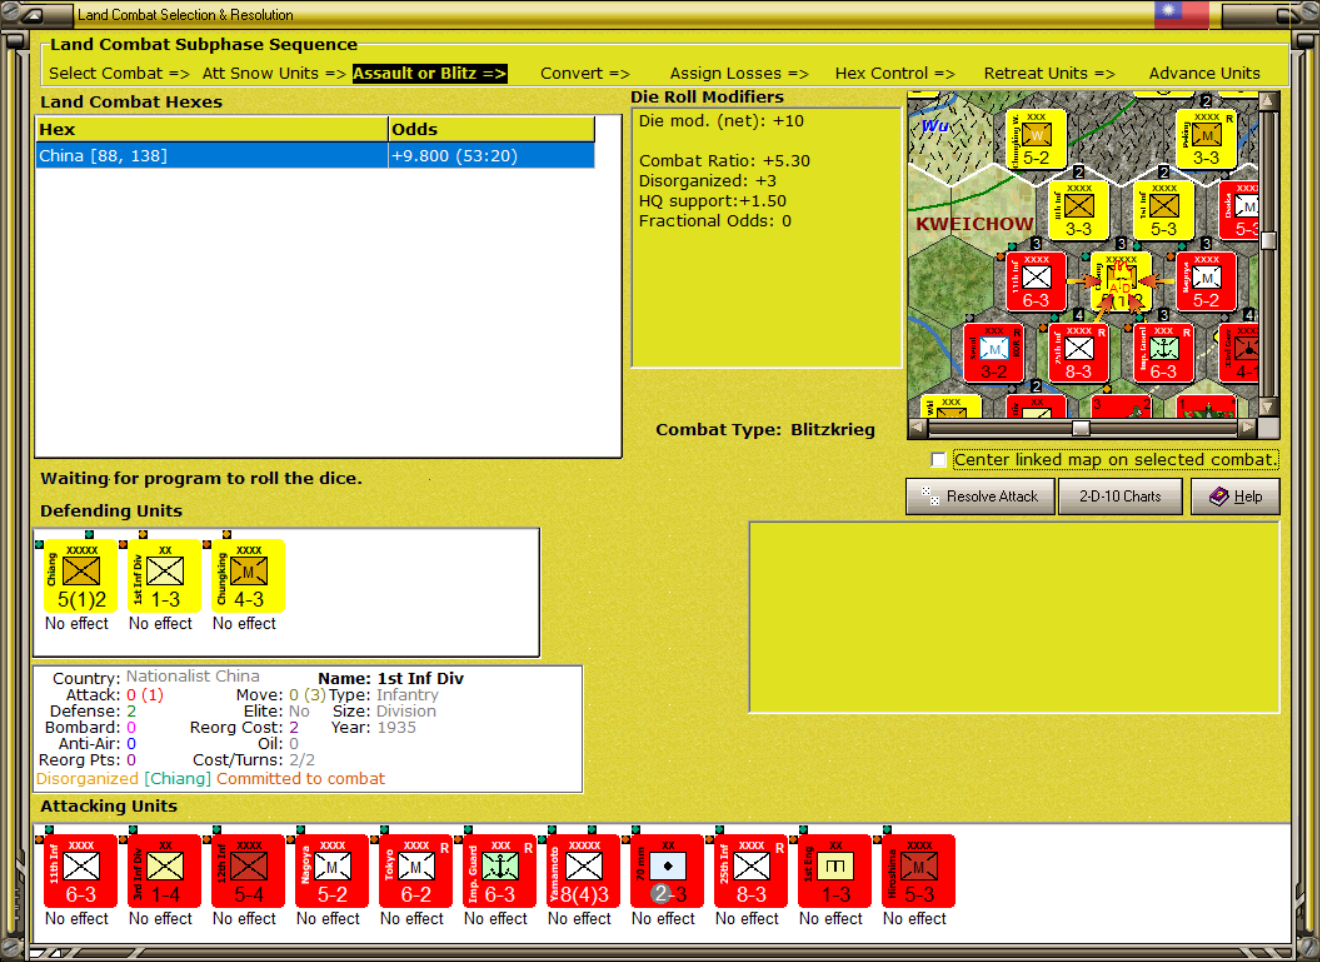This screenshot has height=962, width=1320.
Task: Click the Hex Control subphase step
Action: (x=895, y=73)
